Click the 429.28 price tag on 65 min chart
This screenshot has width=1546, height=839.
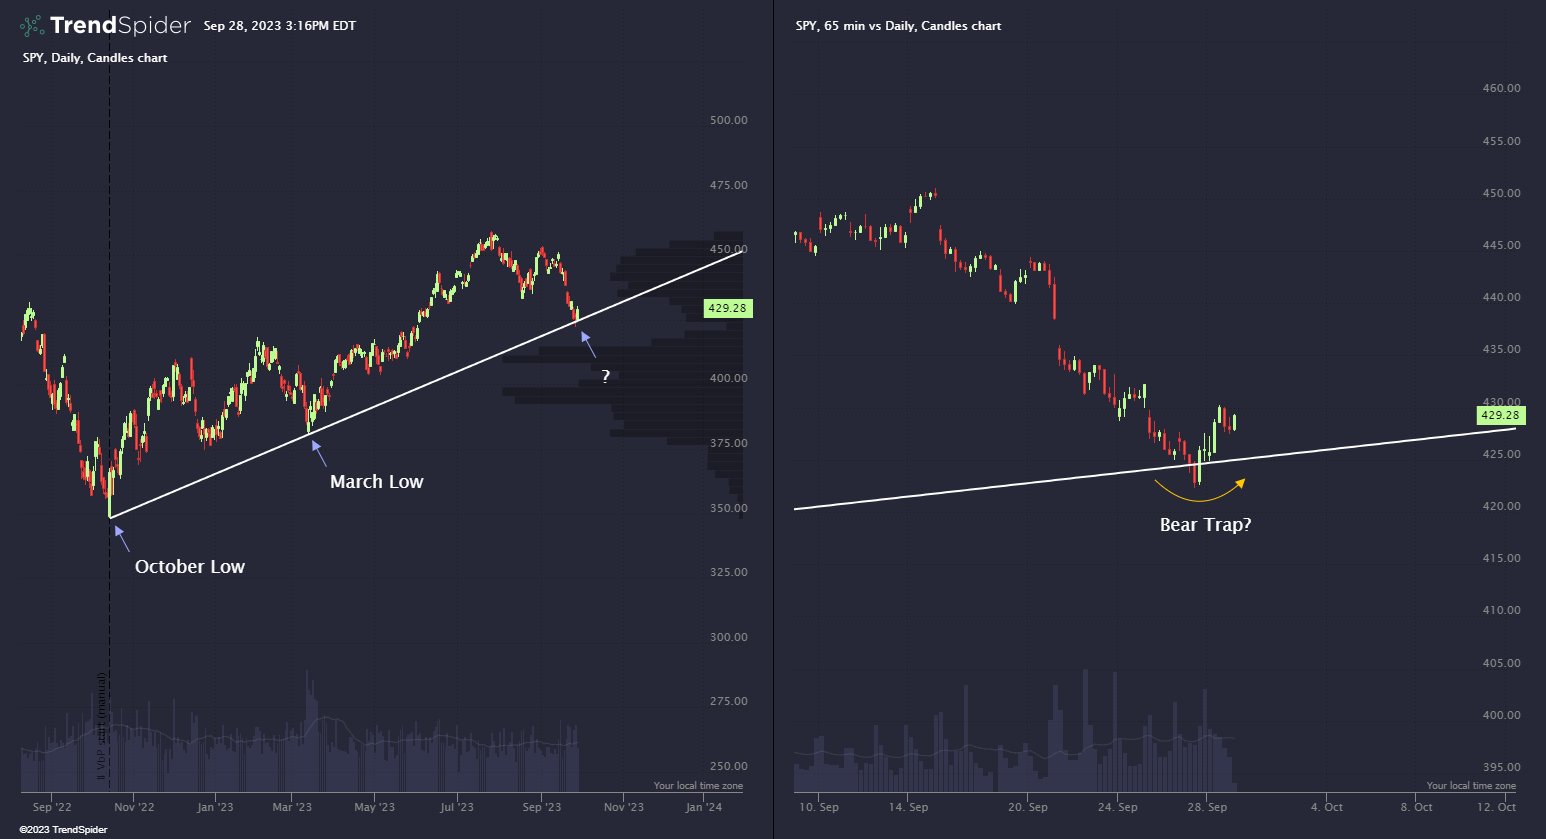[1500, 415]
